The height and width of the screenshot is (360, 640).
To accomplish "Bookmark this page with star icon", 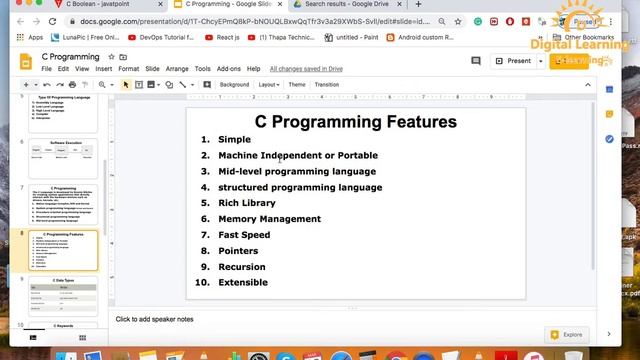I will point(458,22).
